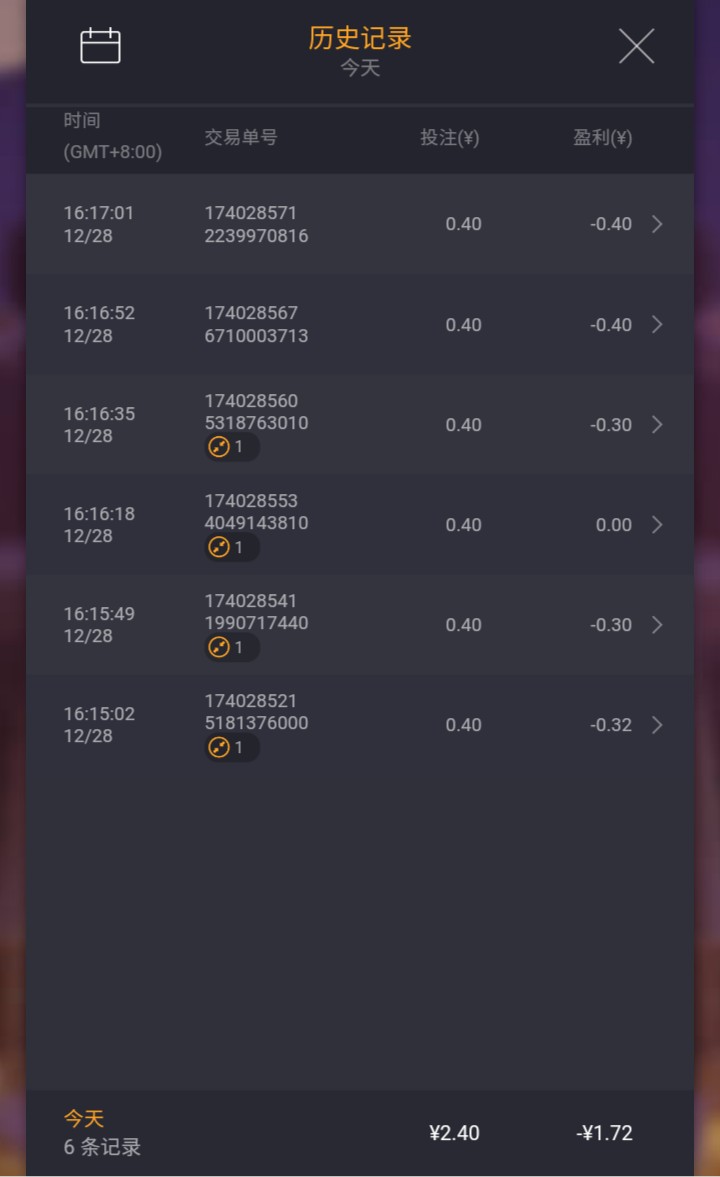Click the 投注(¥) column header
720x1177 pixels.
point(449,137)
